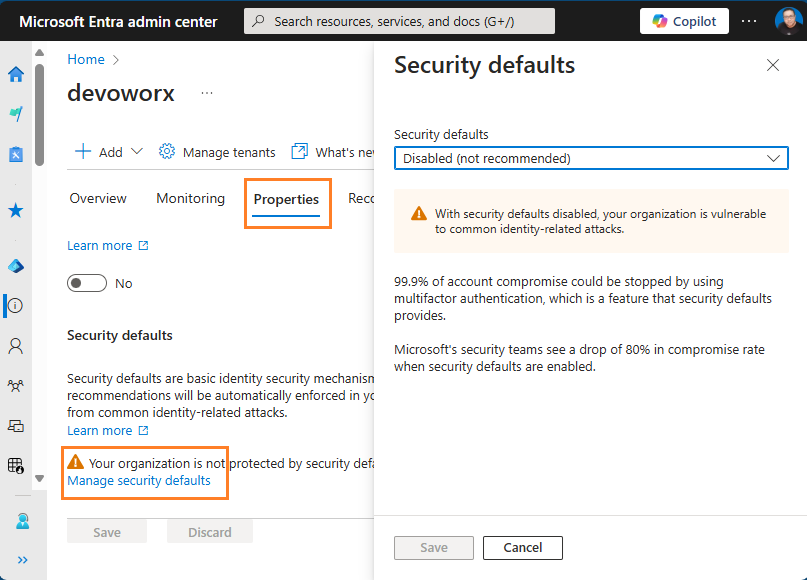Screen dimensions: 807x580
Task: Switch to the Overview tab
Action: 98,198
